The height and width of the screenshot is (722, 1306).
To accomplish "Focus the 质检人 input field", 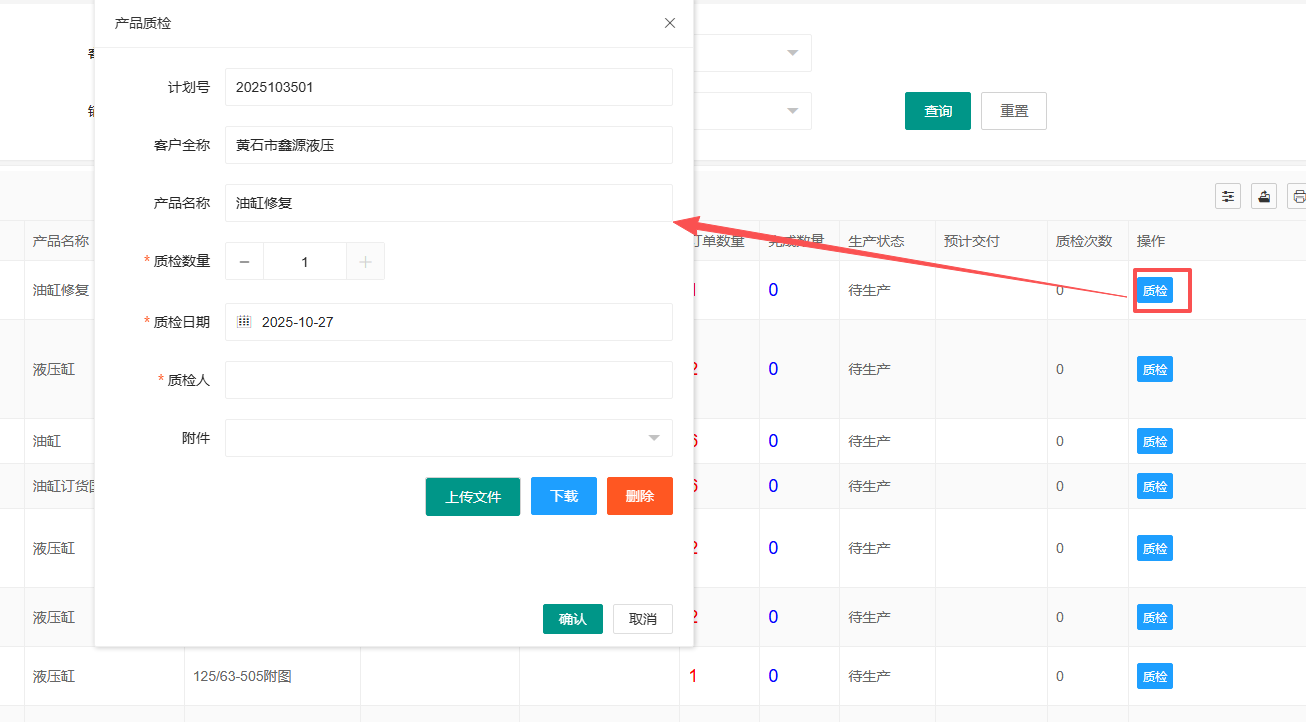I will (448, 380).
